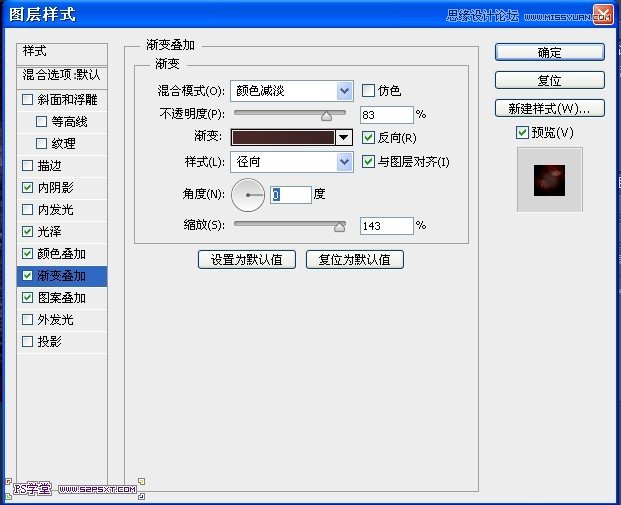Click the dark brown gradient swatch
The height and width of the screenshot is (505, 621).
click(x=283, y=137)
